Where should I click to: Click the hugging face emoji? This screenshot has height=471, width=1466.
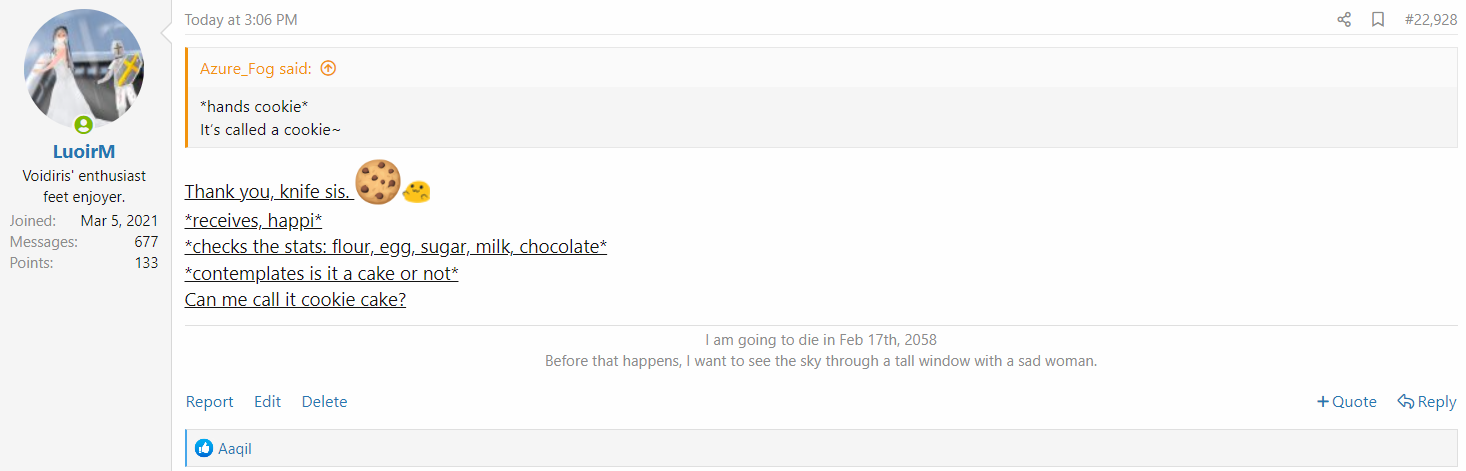pyautogui.click(x=416, y=191)
